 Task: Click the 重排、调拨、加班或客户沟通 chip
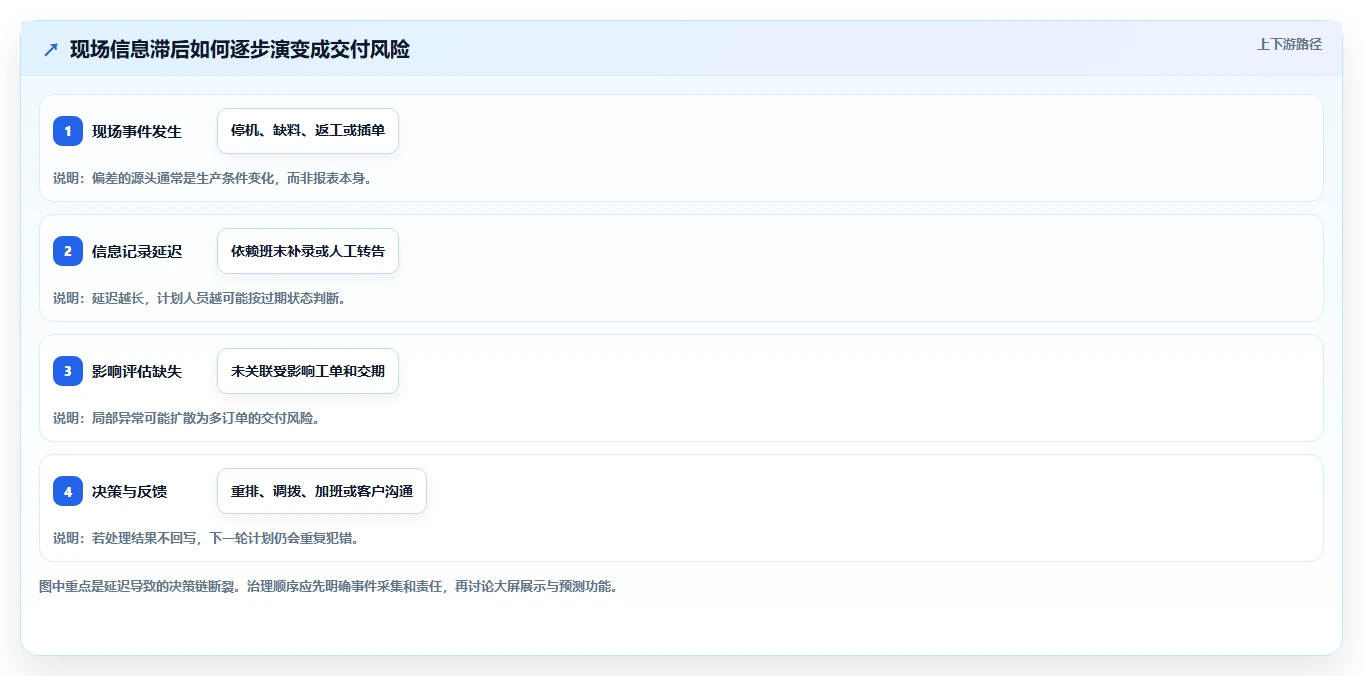[x=322, y=491]
